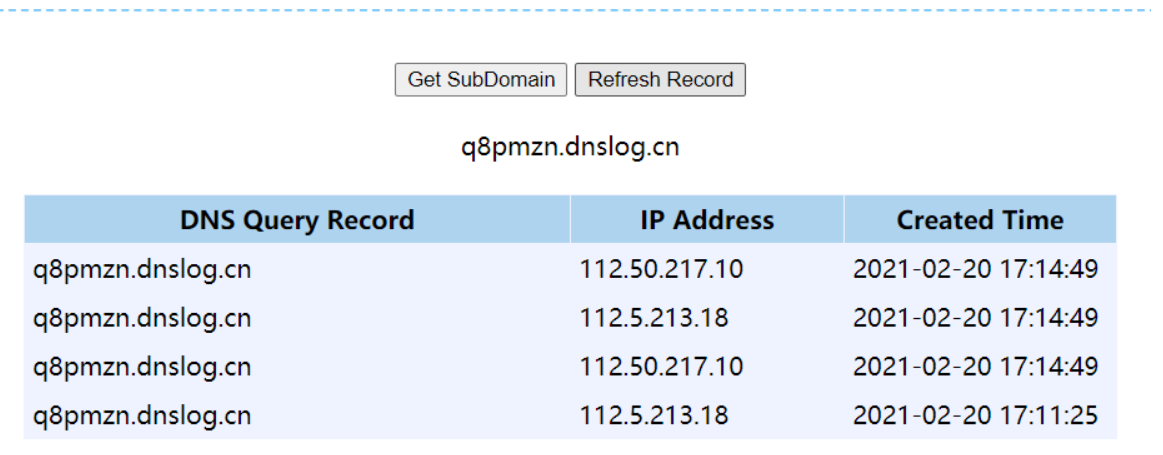Select the generated subdomain q8pmzn.dnslog.cn above the table
1163x455 pixels.
570,147
